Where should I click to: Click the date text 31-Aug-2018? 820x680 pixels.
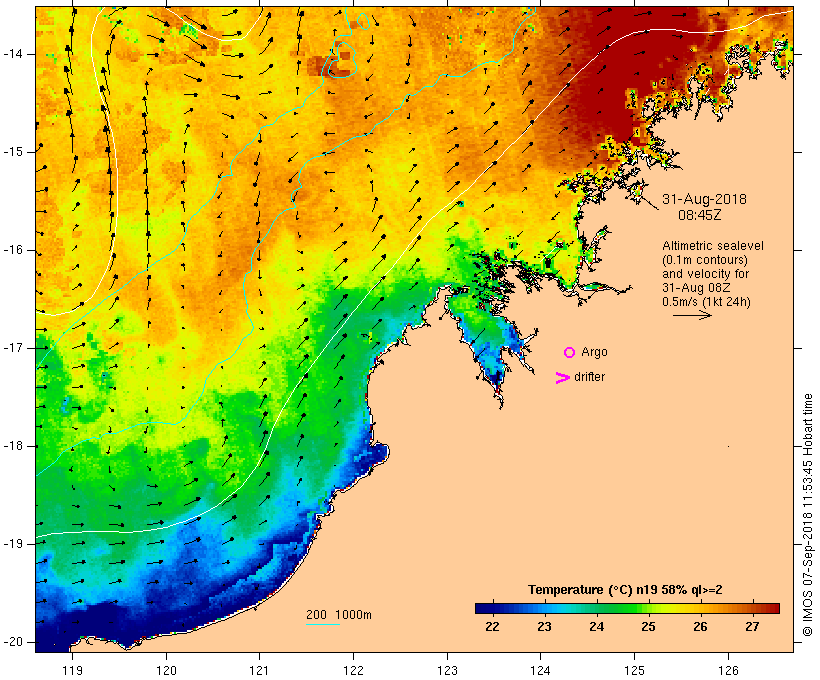point(704,199)
